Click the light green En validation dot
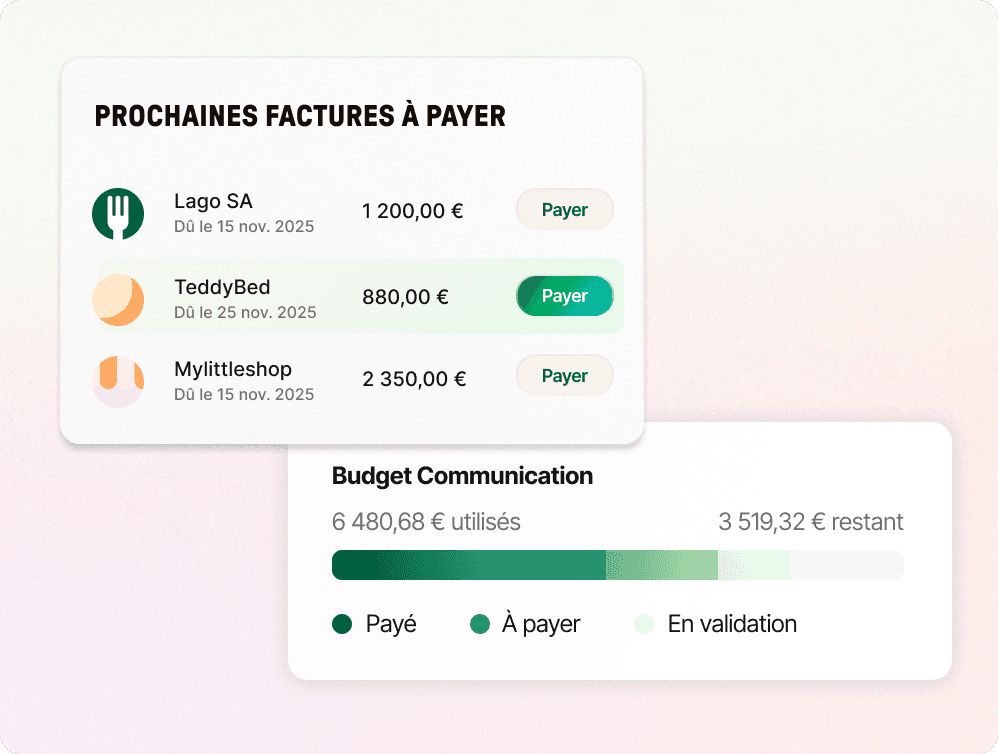 (645, 624)
